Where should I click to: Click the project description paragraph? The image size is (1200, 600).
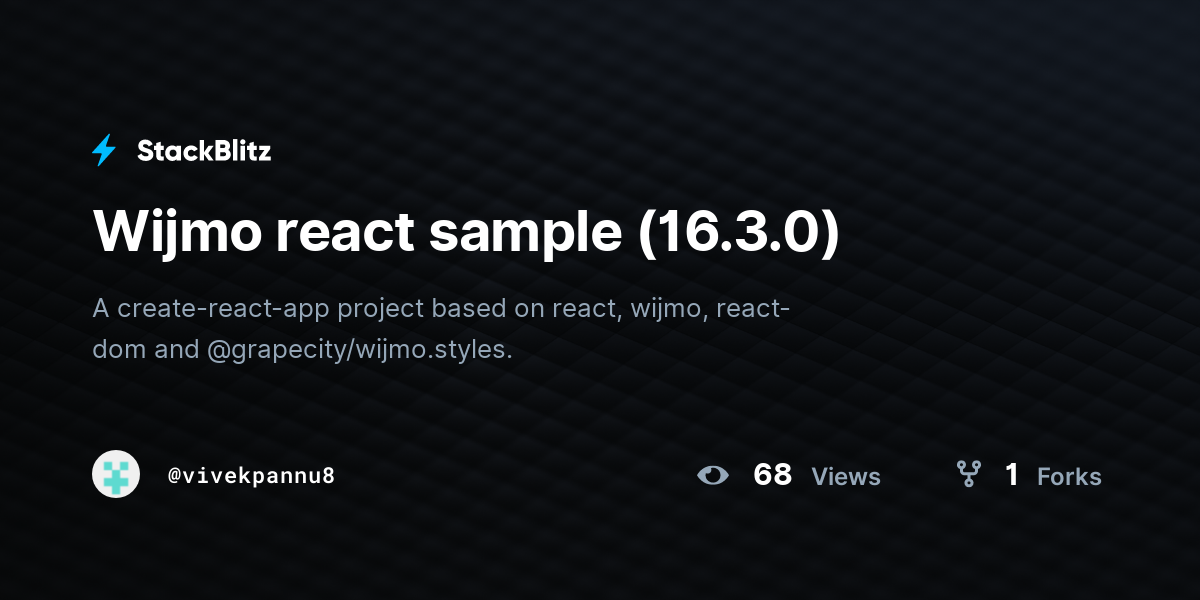tap(442, 329)
